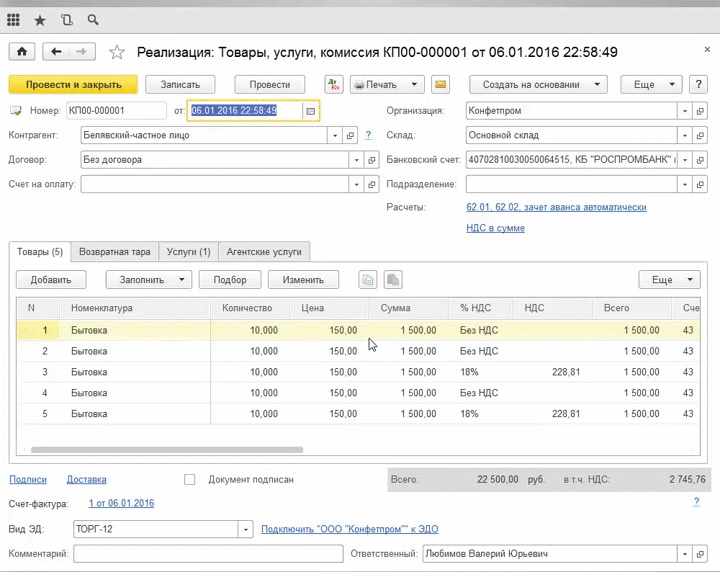The image size is (720, 572).
Task: Click the Favorites star in top bar
Action: pyautogui.click(x=40, y=19)
